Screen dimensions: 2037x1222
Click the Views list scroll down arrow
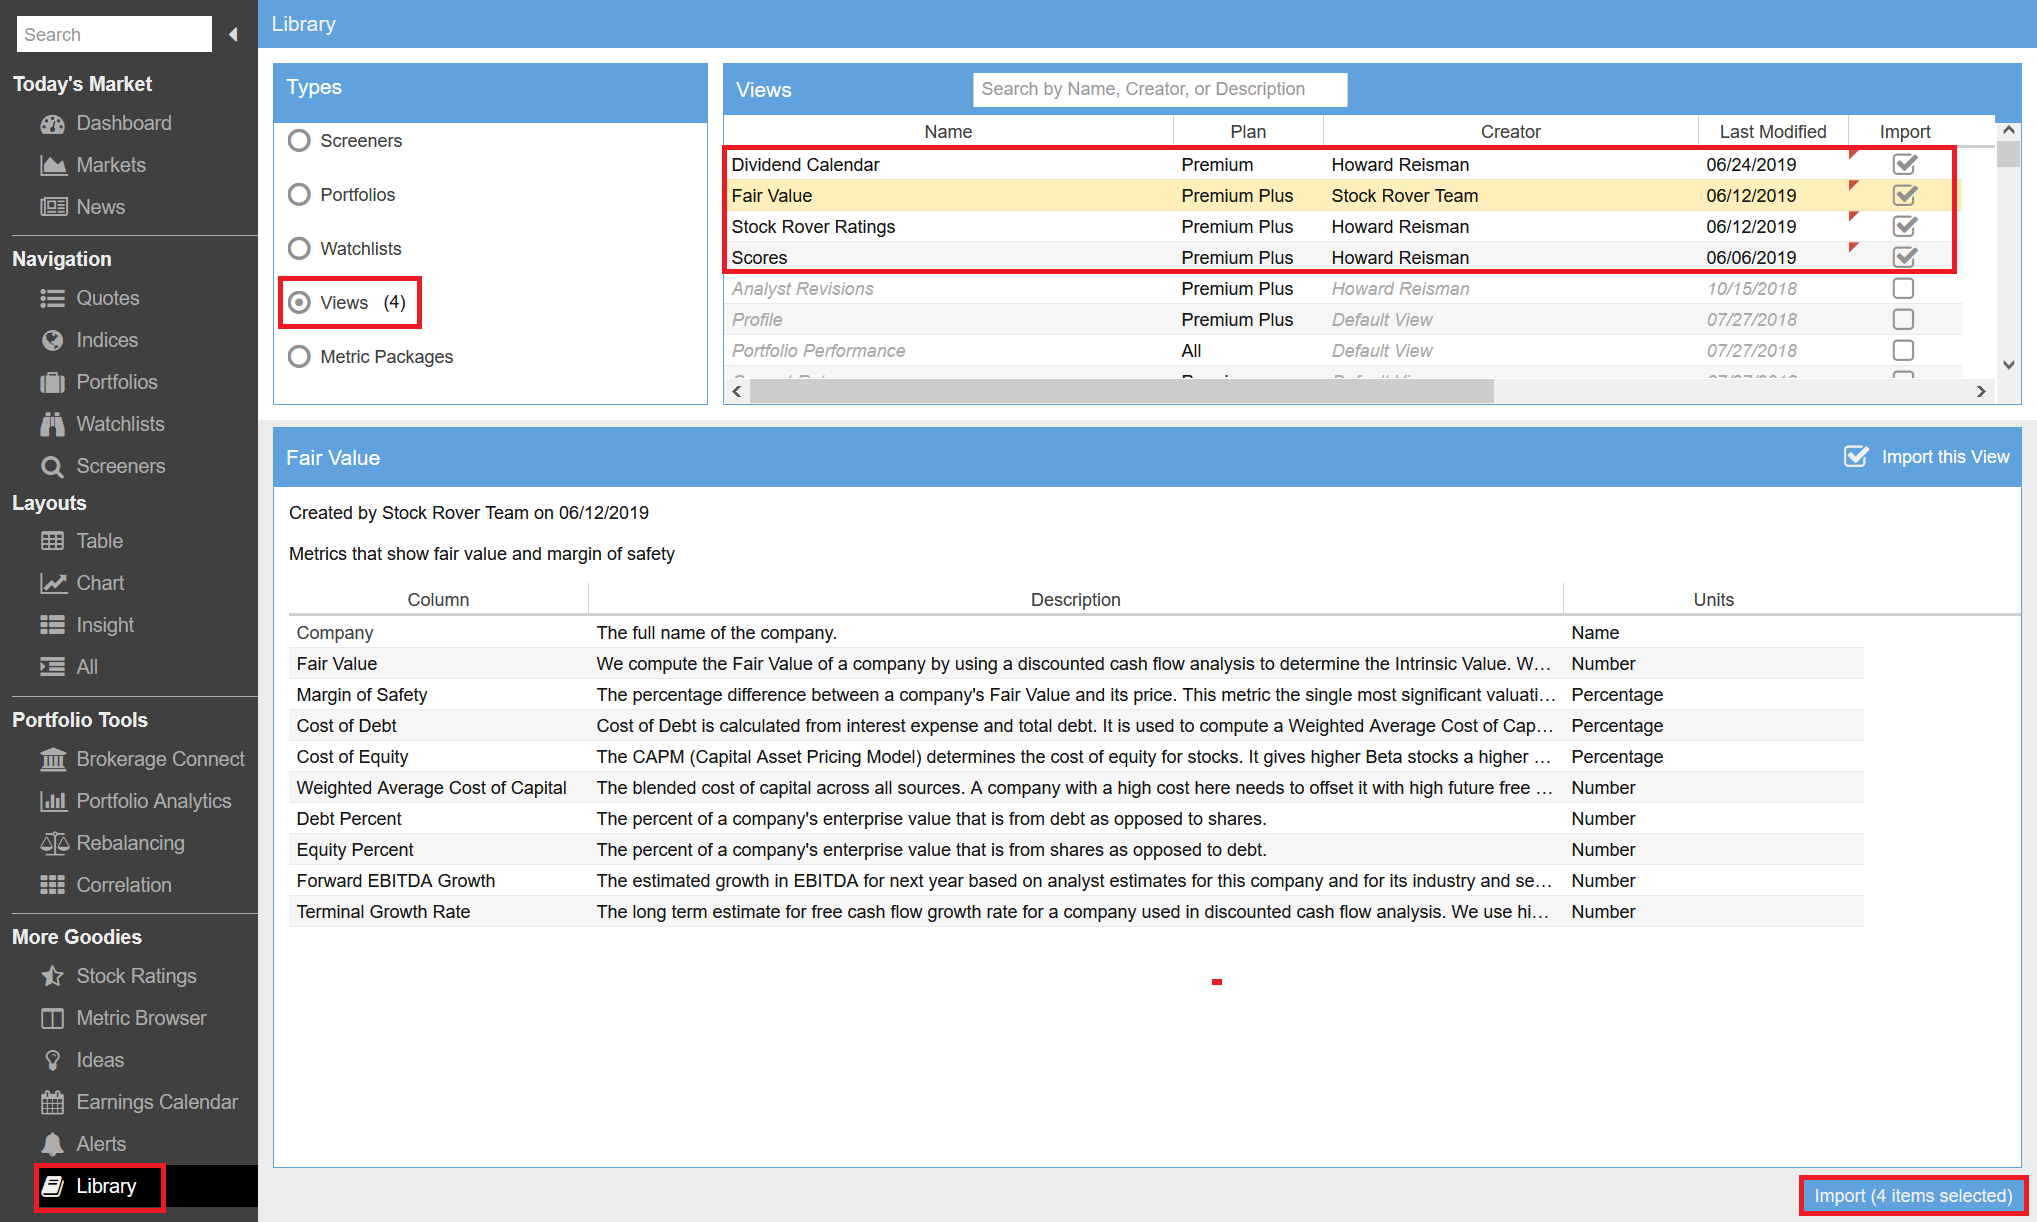2009,366
